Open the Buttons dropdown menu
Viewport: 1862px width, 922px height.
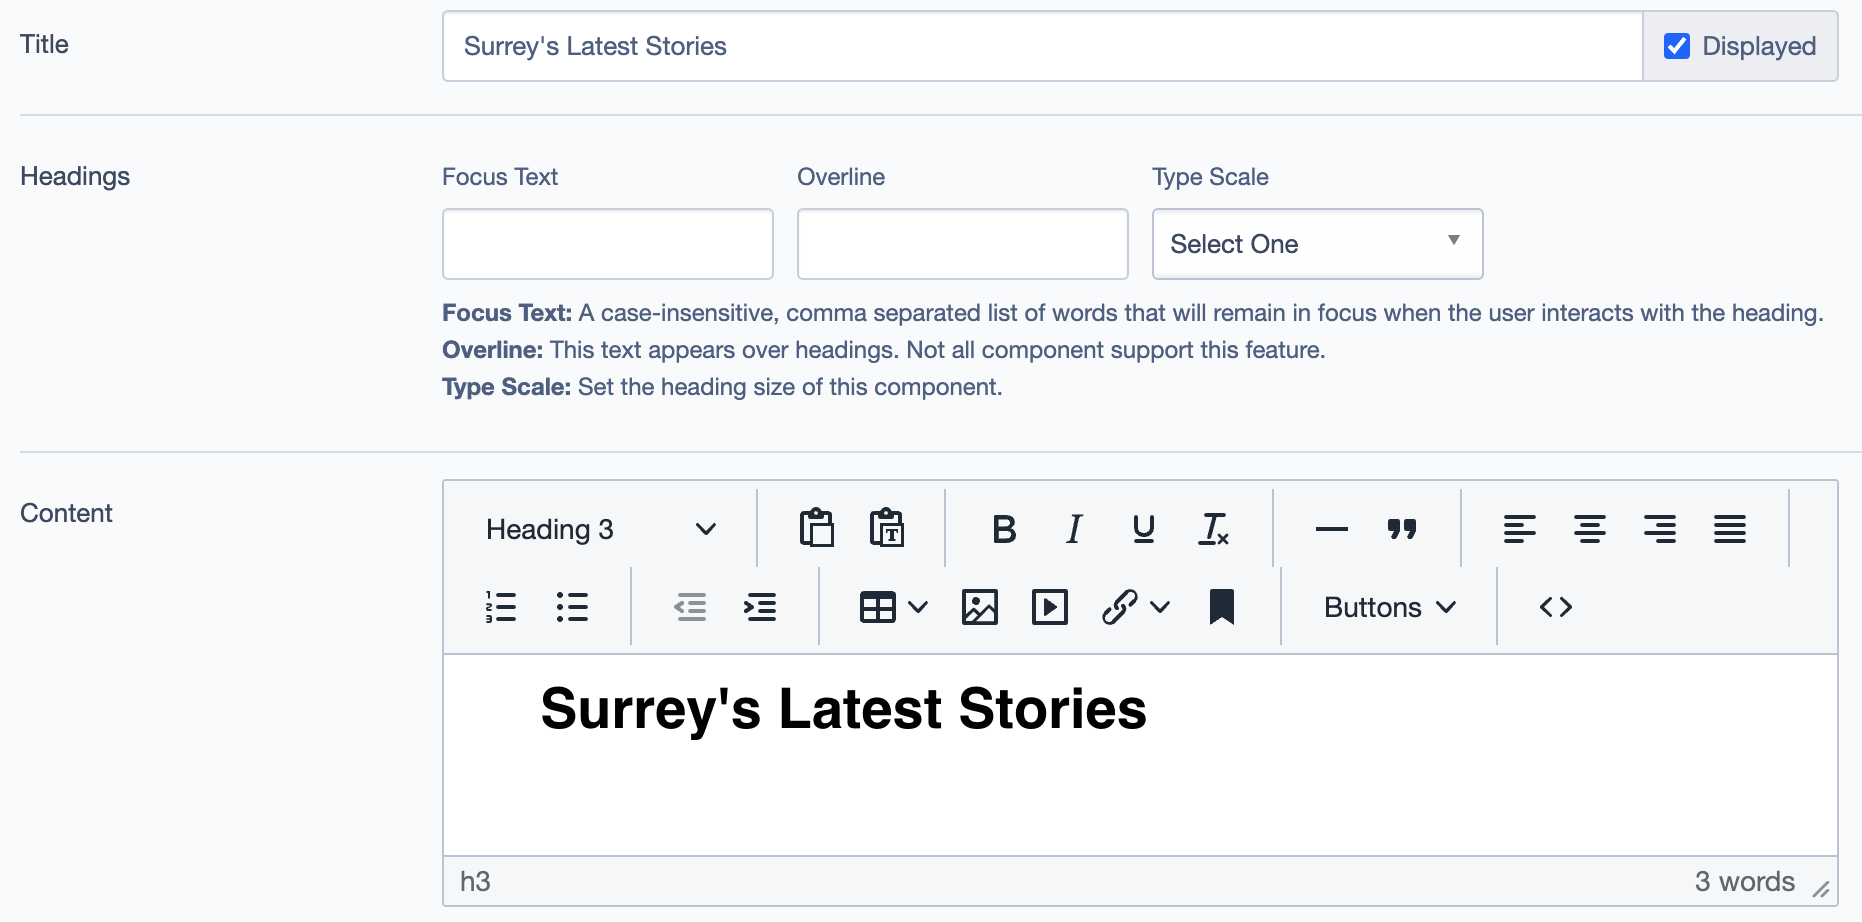(1389, 607)
